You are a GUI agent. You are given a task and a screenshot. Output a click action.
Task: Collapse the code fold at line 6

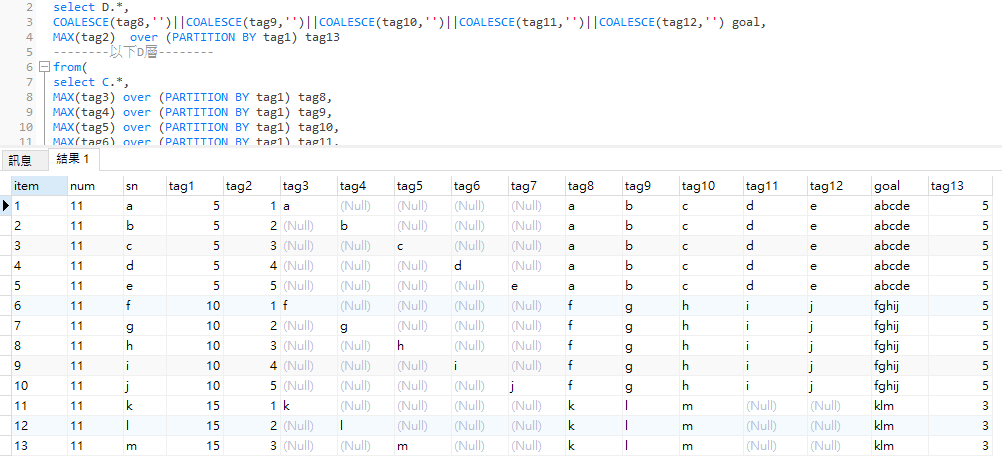tap(44, 67)
